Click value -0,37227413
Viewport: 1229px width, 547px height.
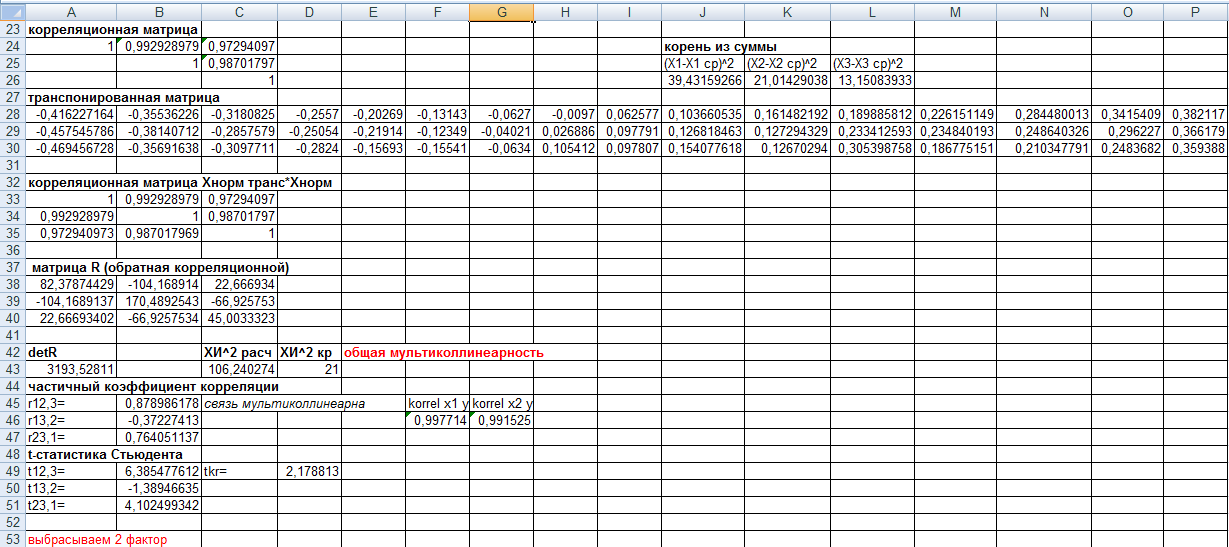[158, 421]
